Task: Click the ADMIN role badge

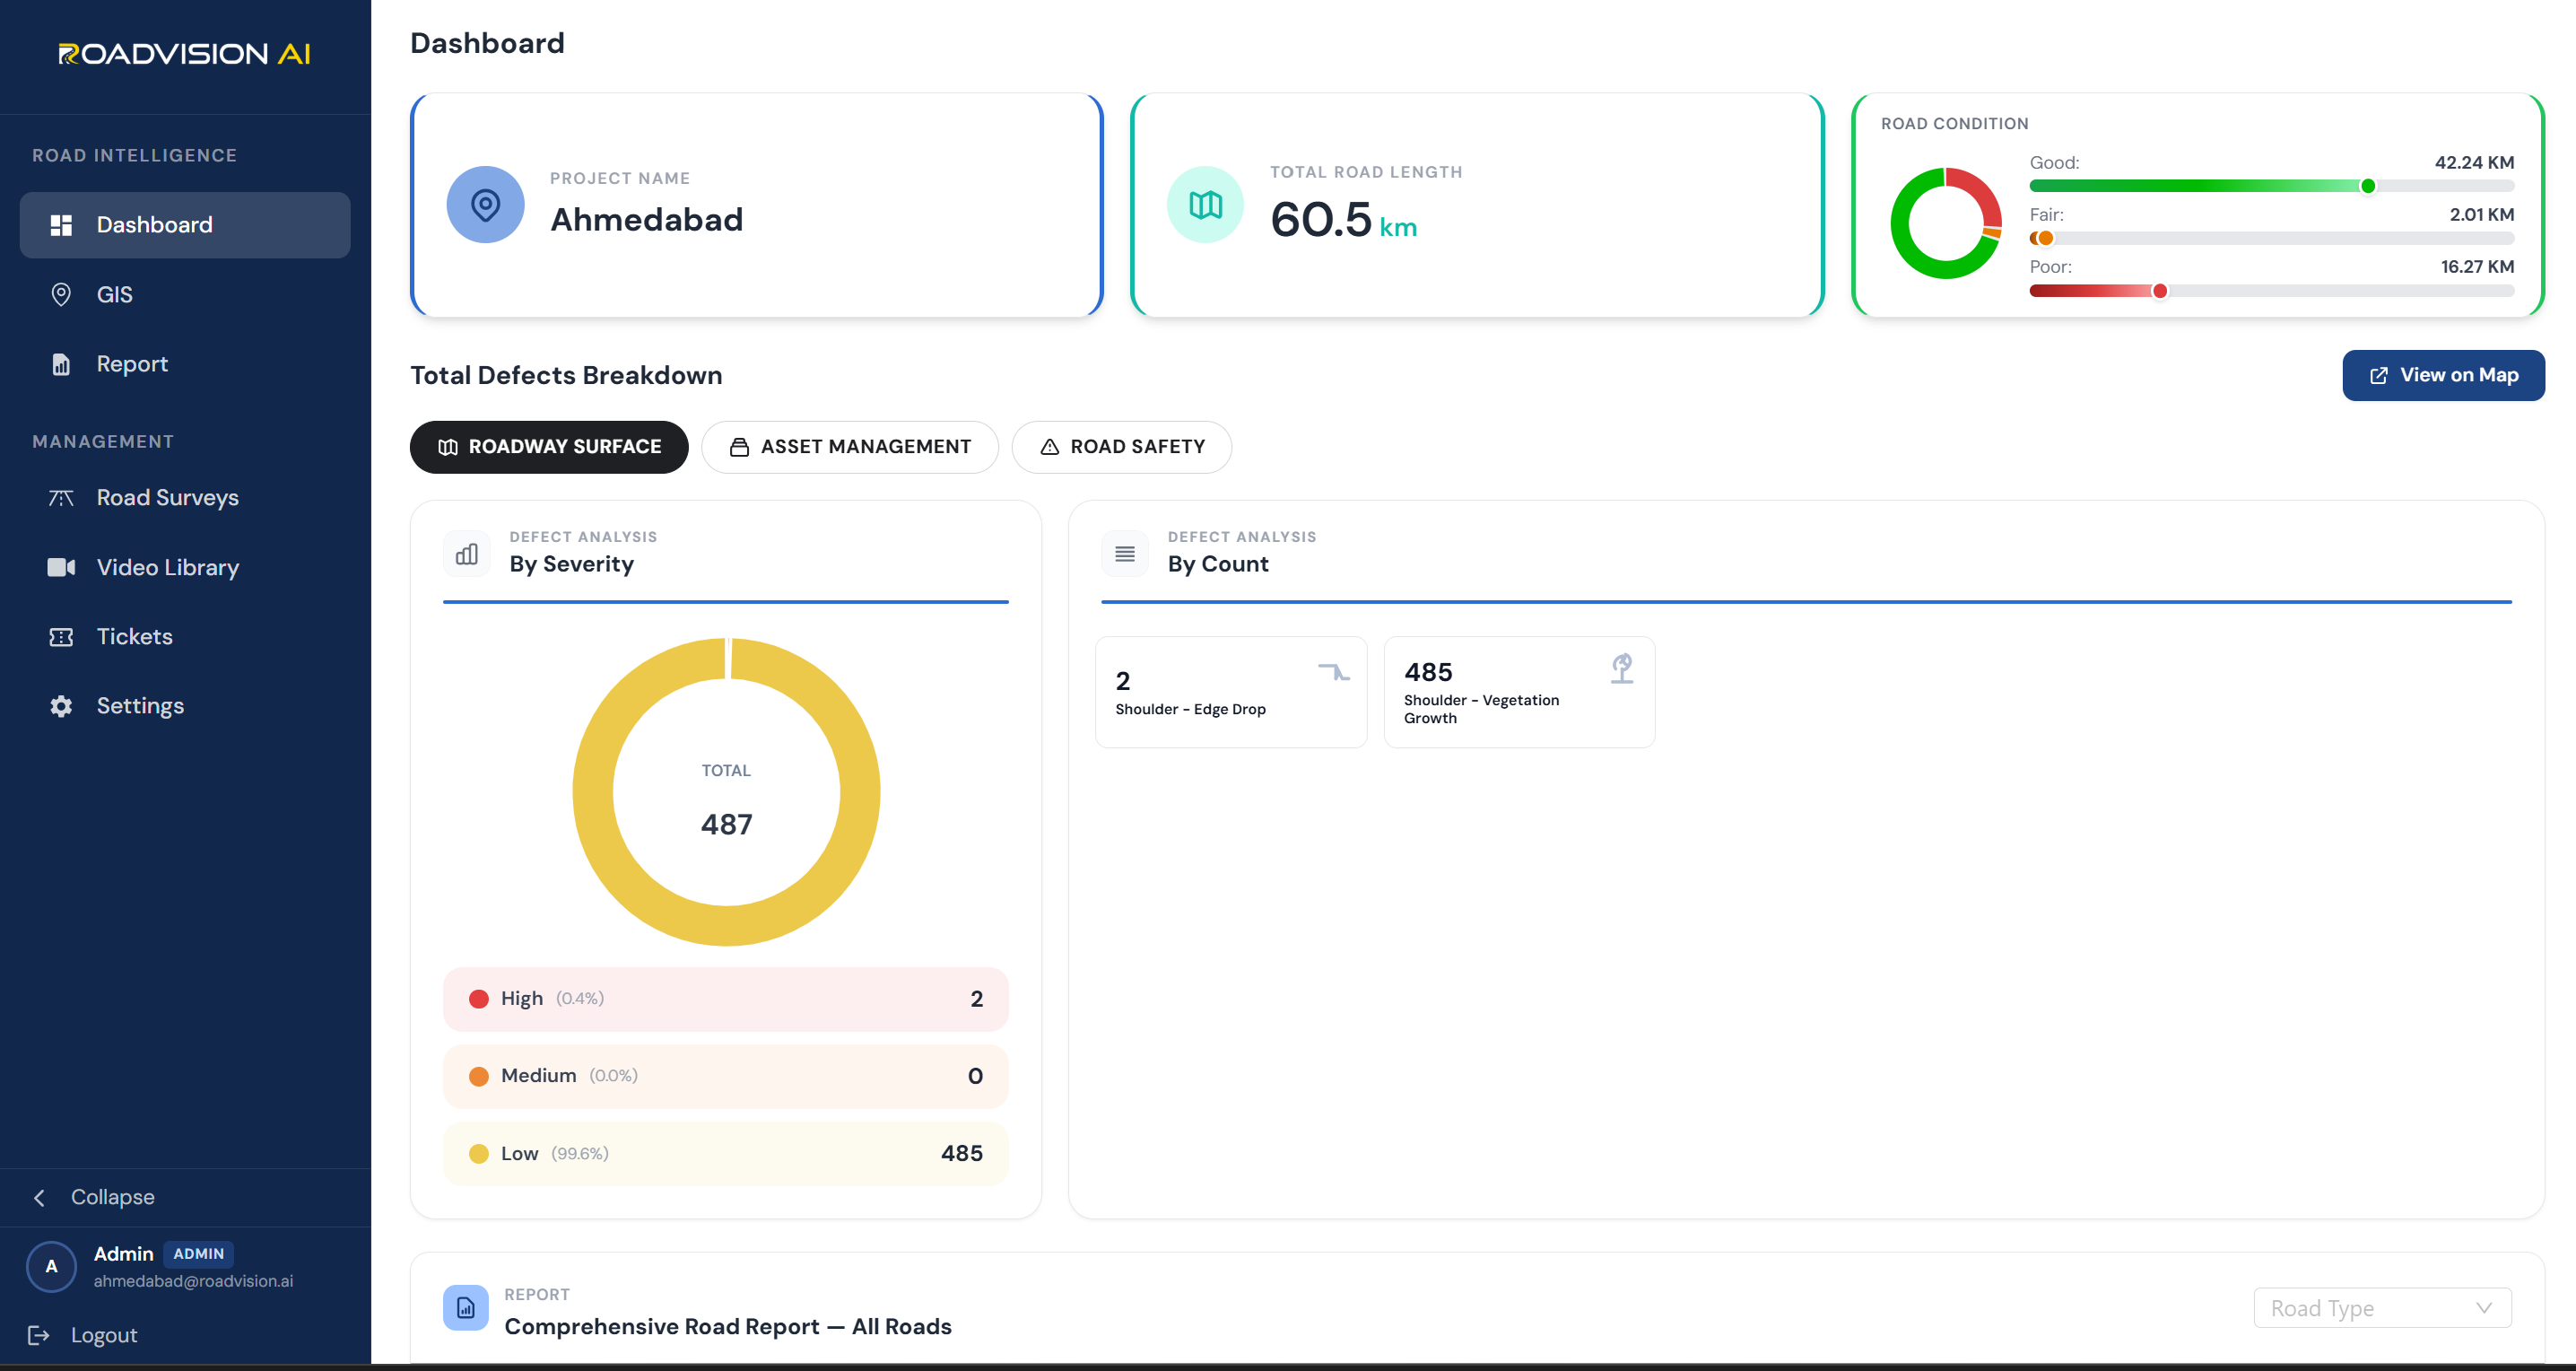Action: tap(198, 1254)
